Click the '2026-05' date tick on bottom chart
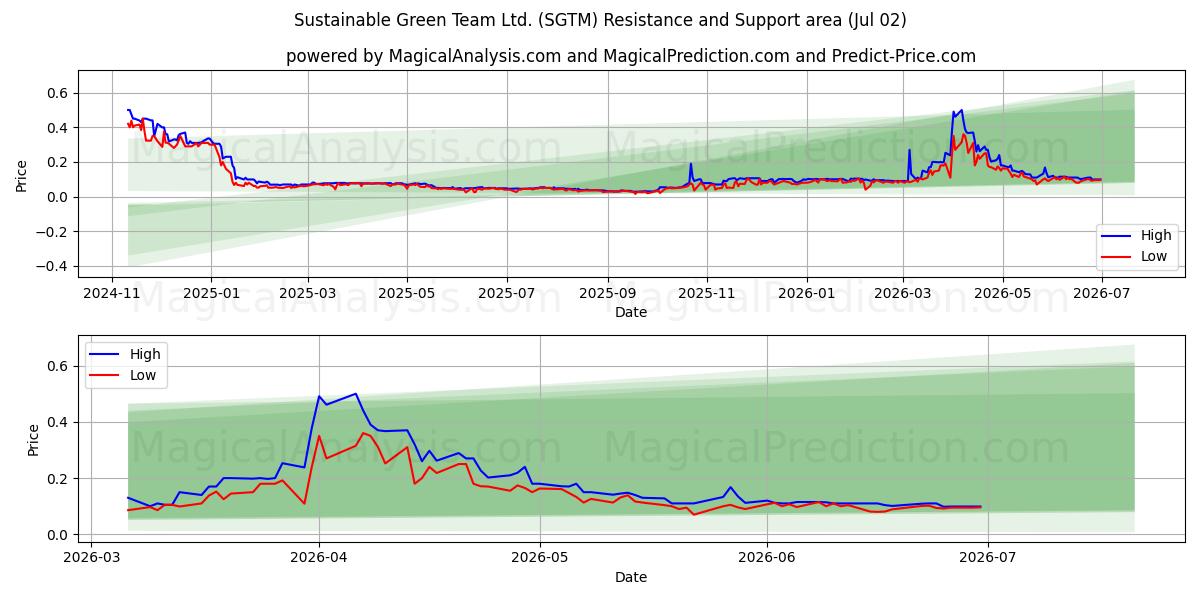Image resolution: width=1200 pixels, height=600 pixels. click(x=540, y=558)
